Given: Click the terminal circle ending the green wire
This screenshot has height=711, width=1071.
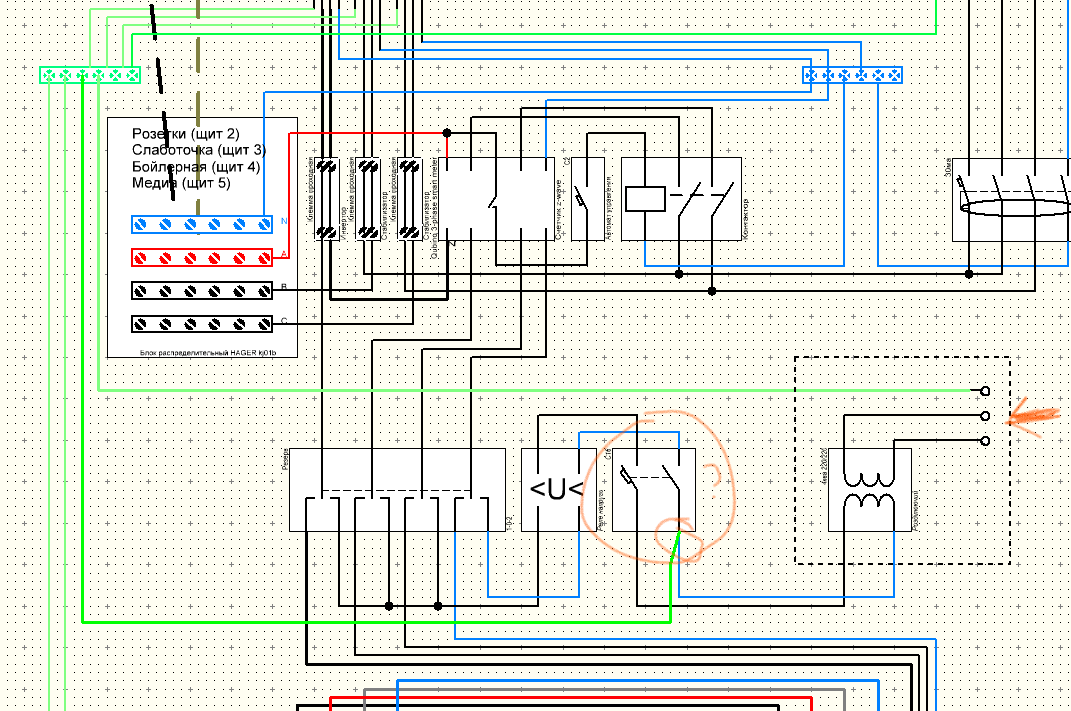Looking at the screenshot, I should [x=985, y=391].
